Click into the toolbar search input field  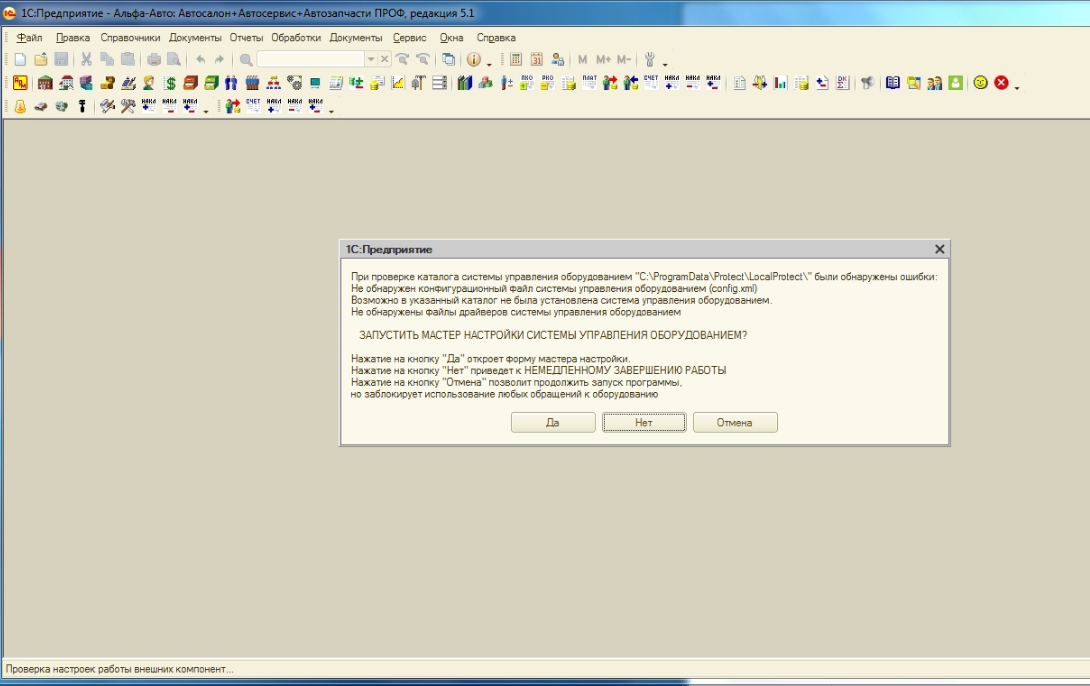pos(310,60)
